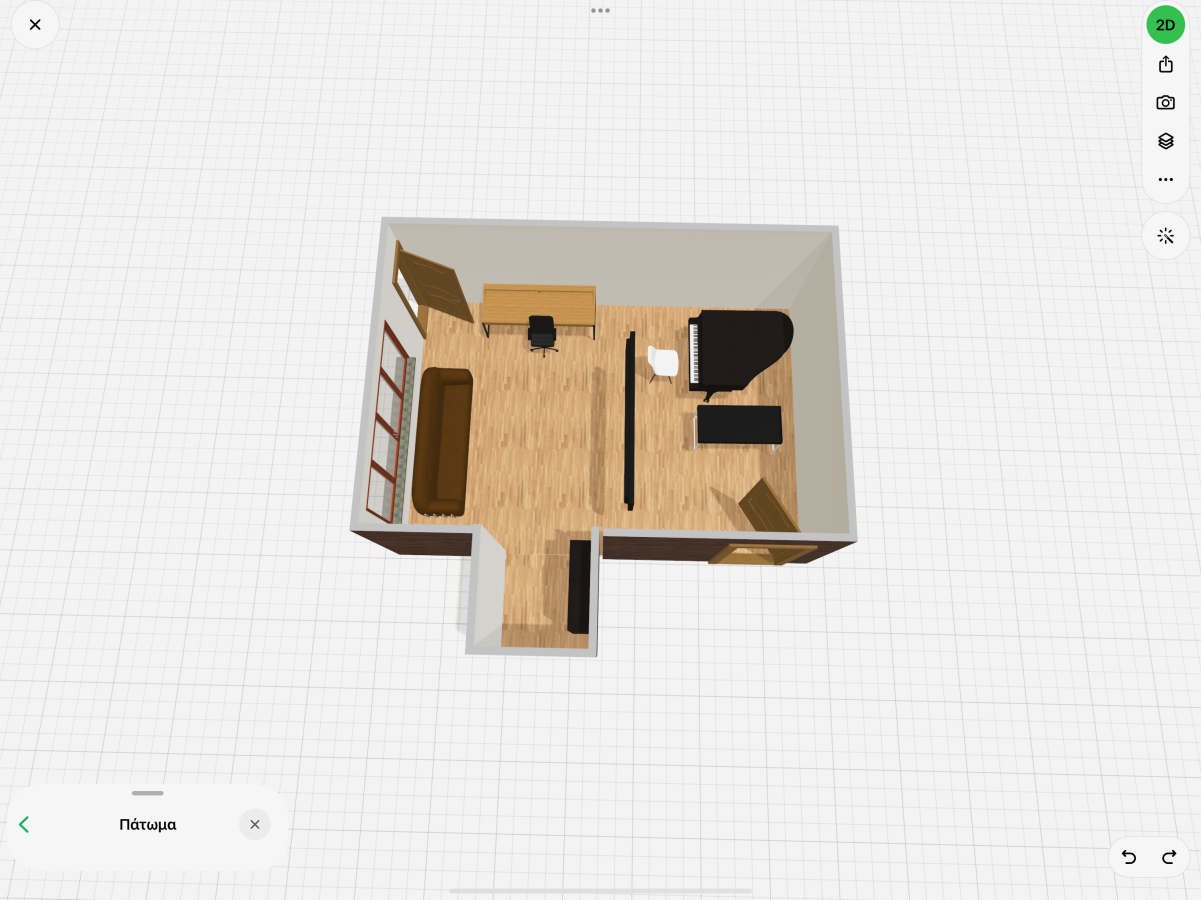The image size is (1201, 900).
Task: Tap the Πάτωμα panel title
Action: 147,825
